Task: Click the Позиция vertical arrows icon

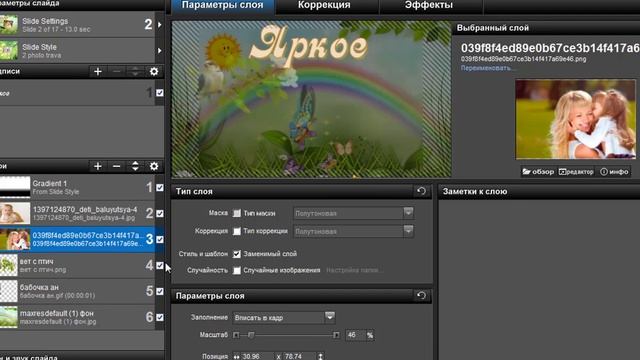Action: [321, 357]
